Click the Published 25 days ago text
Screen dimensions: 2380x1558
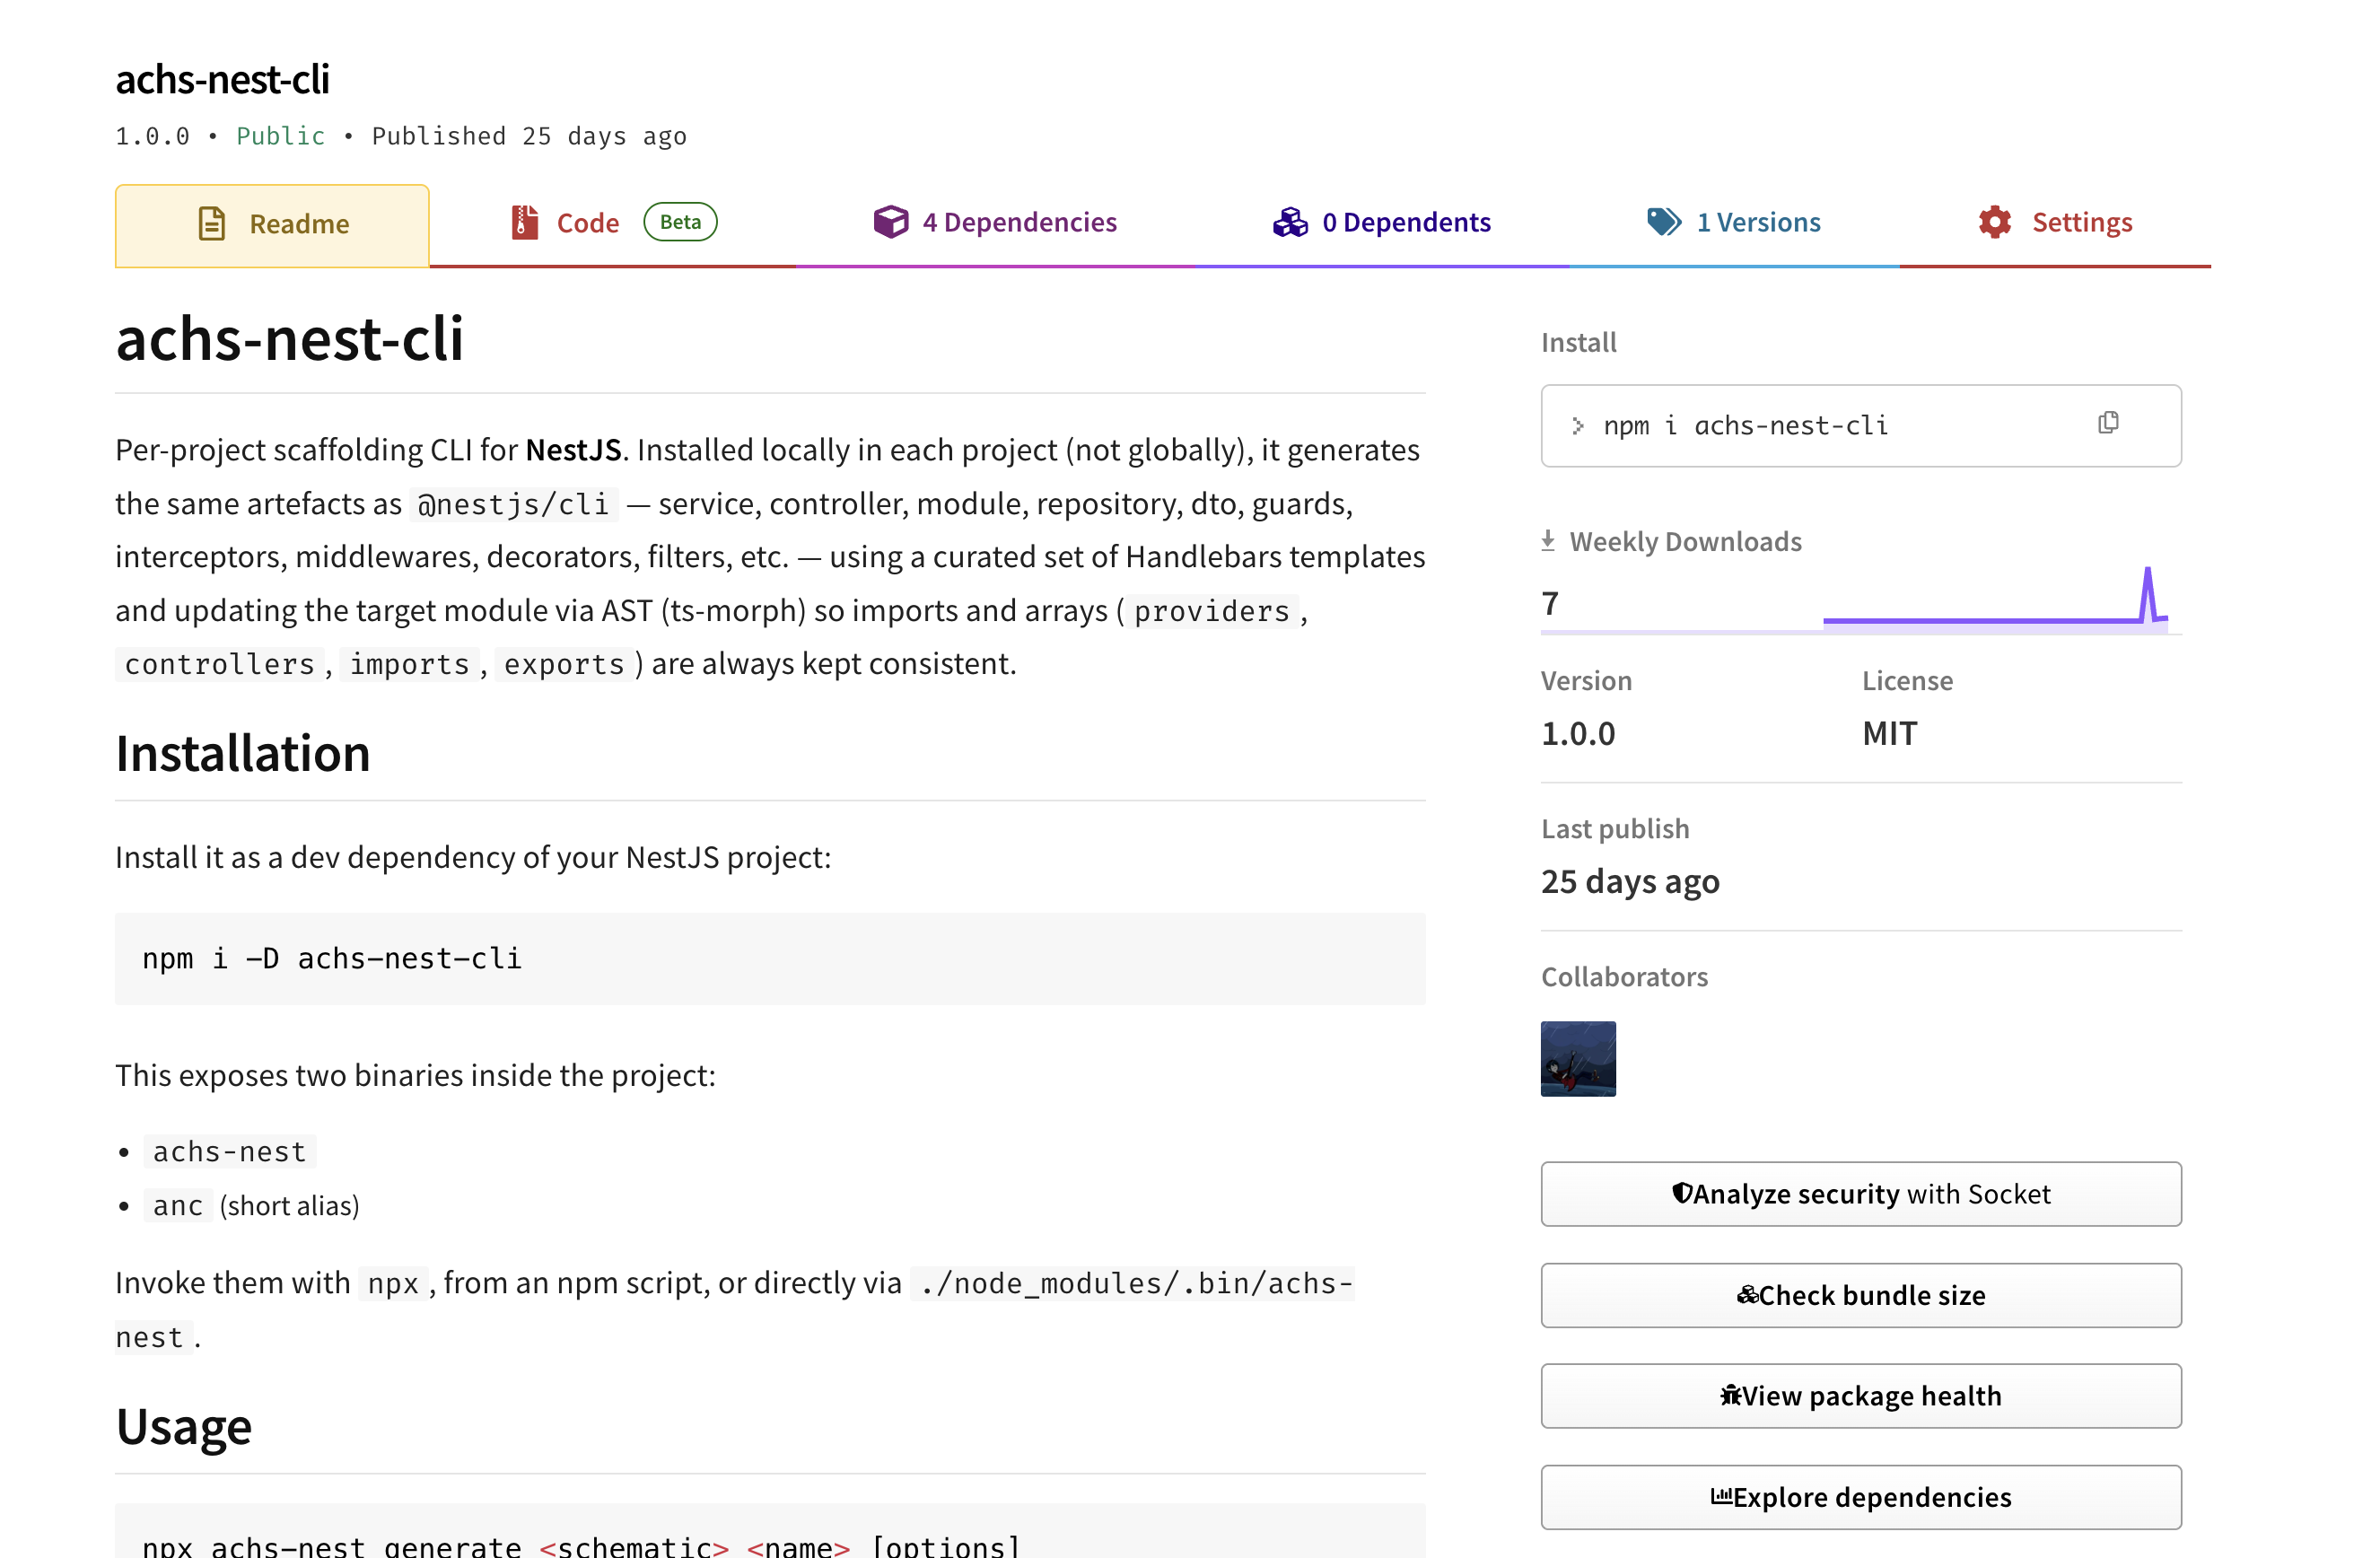pos(529,136)
